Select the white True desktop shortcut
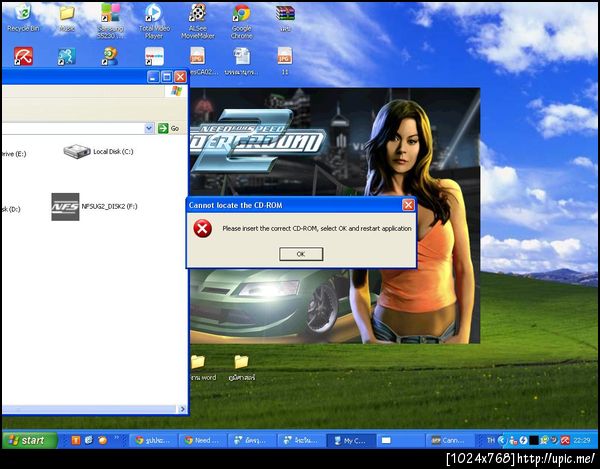 click(154, 56)
